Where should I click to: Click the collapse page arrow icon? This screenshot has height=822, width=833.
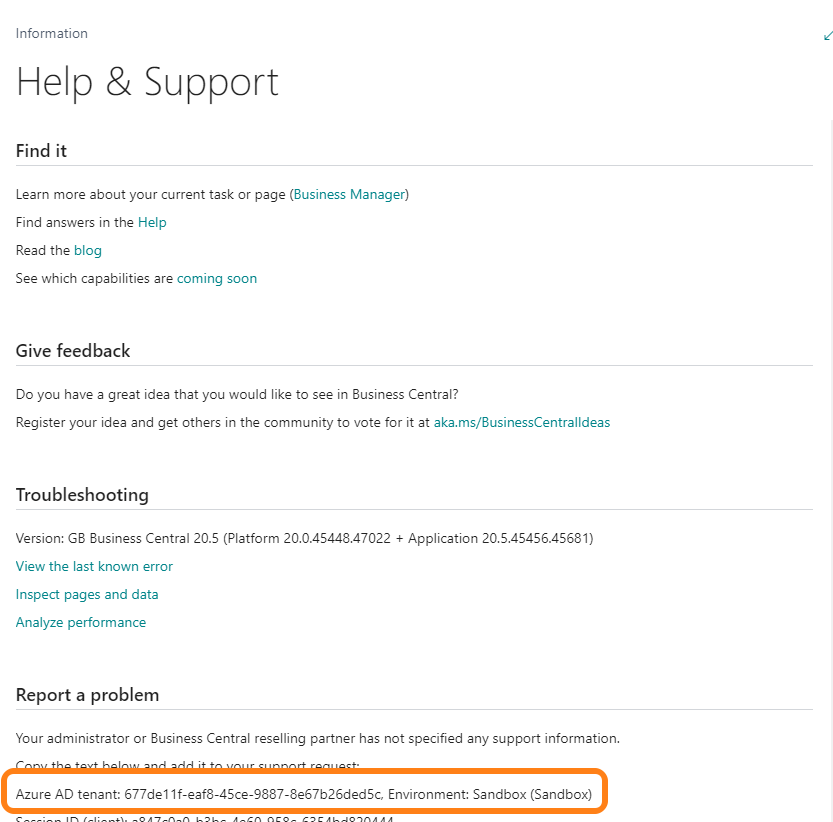point(827,35)
